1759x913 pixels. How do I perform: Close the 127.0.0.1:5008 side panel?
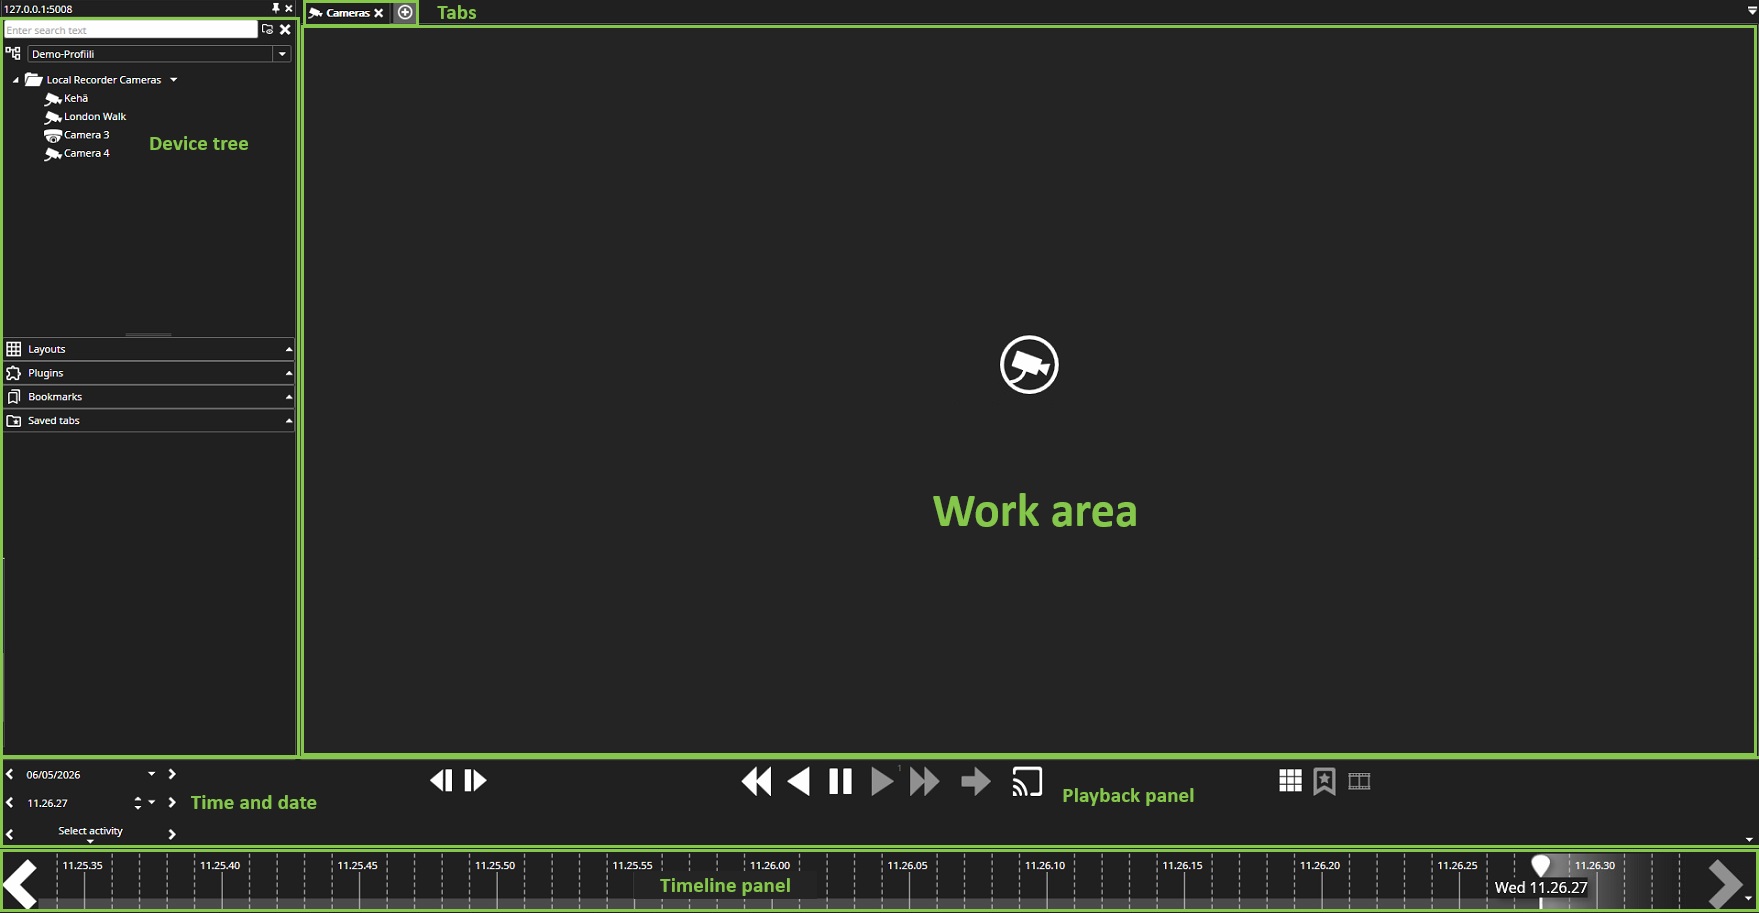click(x=289, y=8)
